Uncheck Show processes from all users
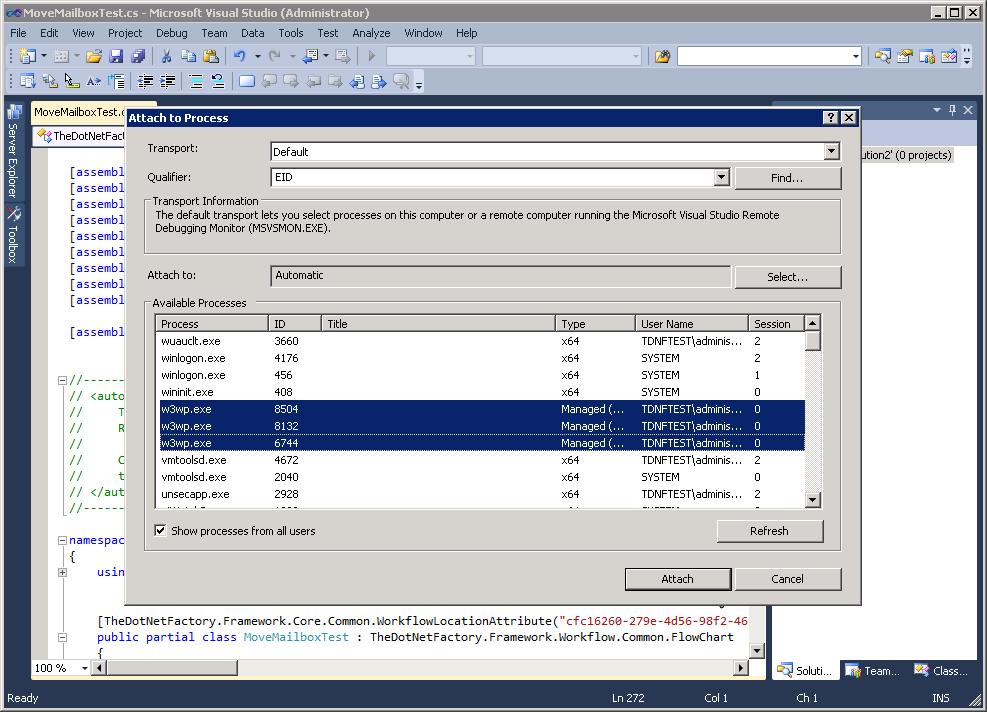The image size is (987, 712). [160, 531]
